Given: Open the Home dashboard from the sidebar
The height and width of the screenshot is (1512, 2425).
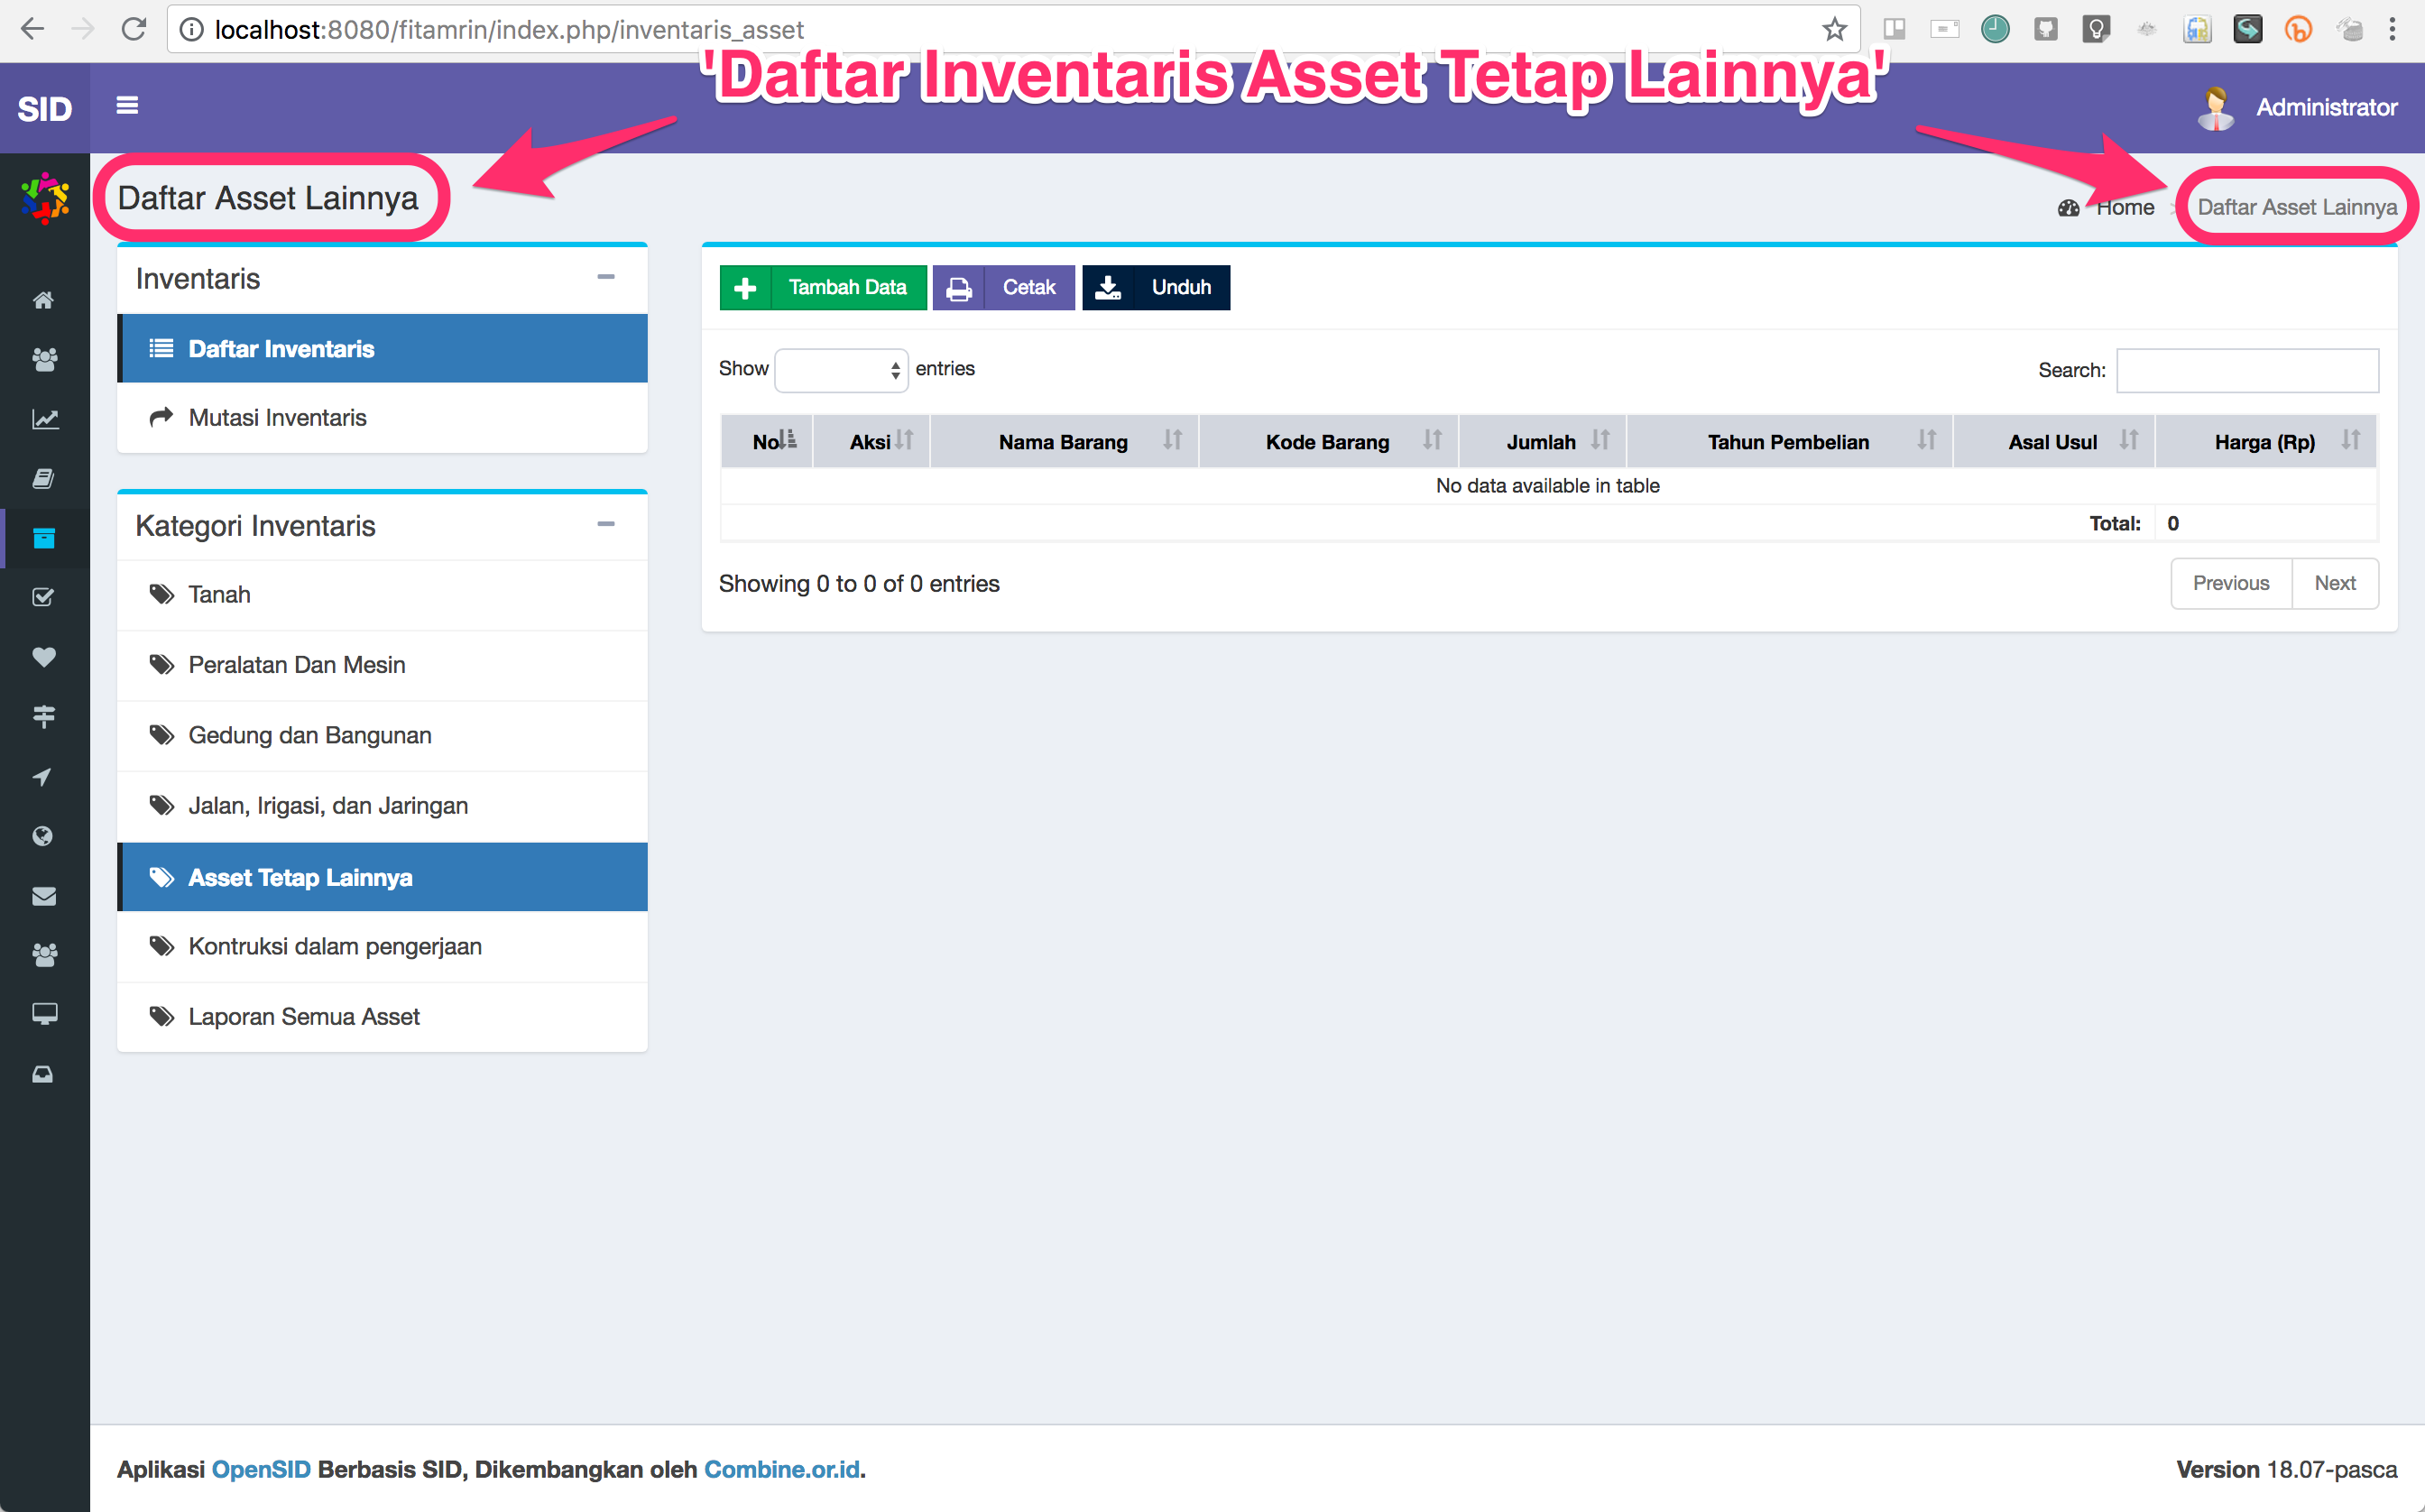Looking at the screenshot, I should tap(44, 299).
